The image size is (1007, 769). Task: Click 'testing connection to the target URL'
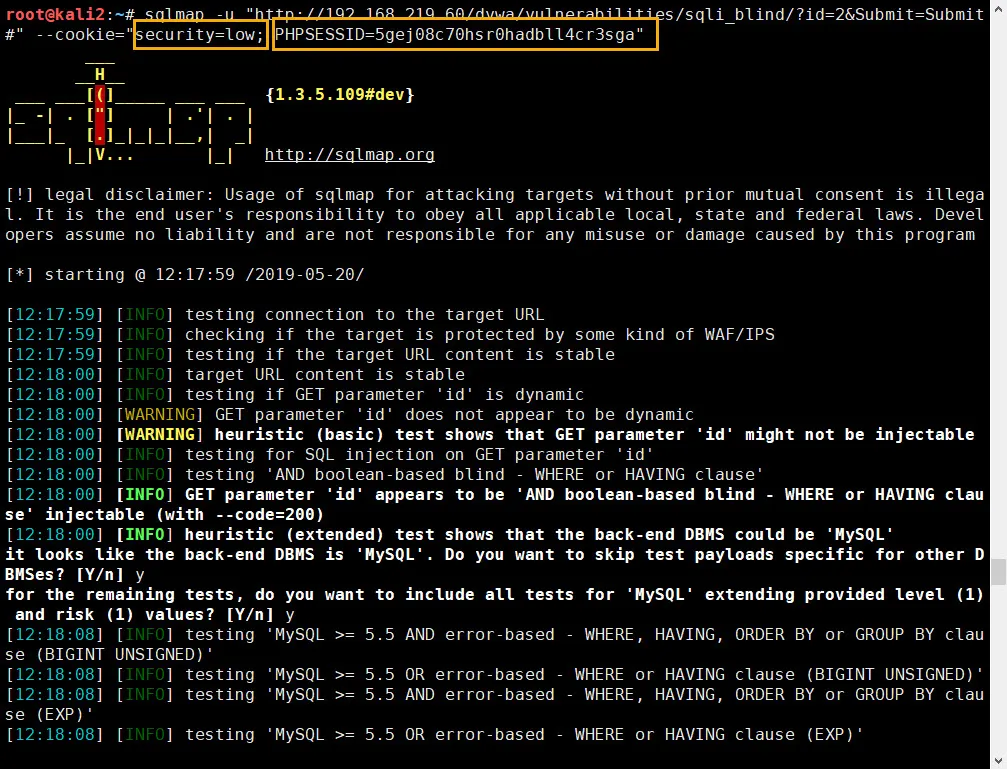coord(364,315)
